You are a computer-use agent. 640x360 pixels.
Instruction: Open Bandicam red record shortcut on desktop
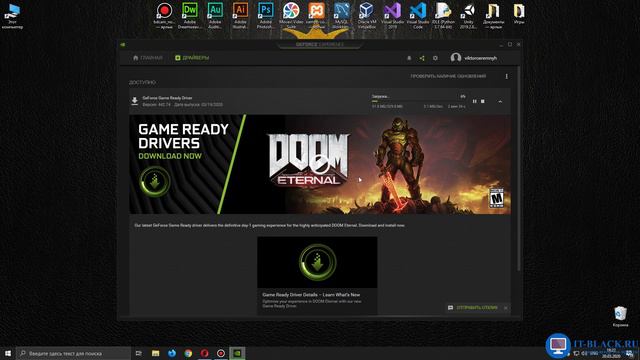pyautogui.click(x=164, y=16)
